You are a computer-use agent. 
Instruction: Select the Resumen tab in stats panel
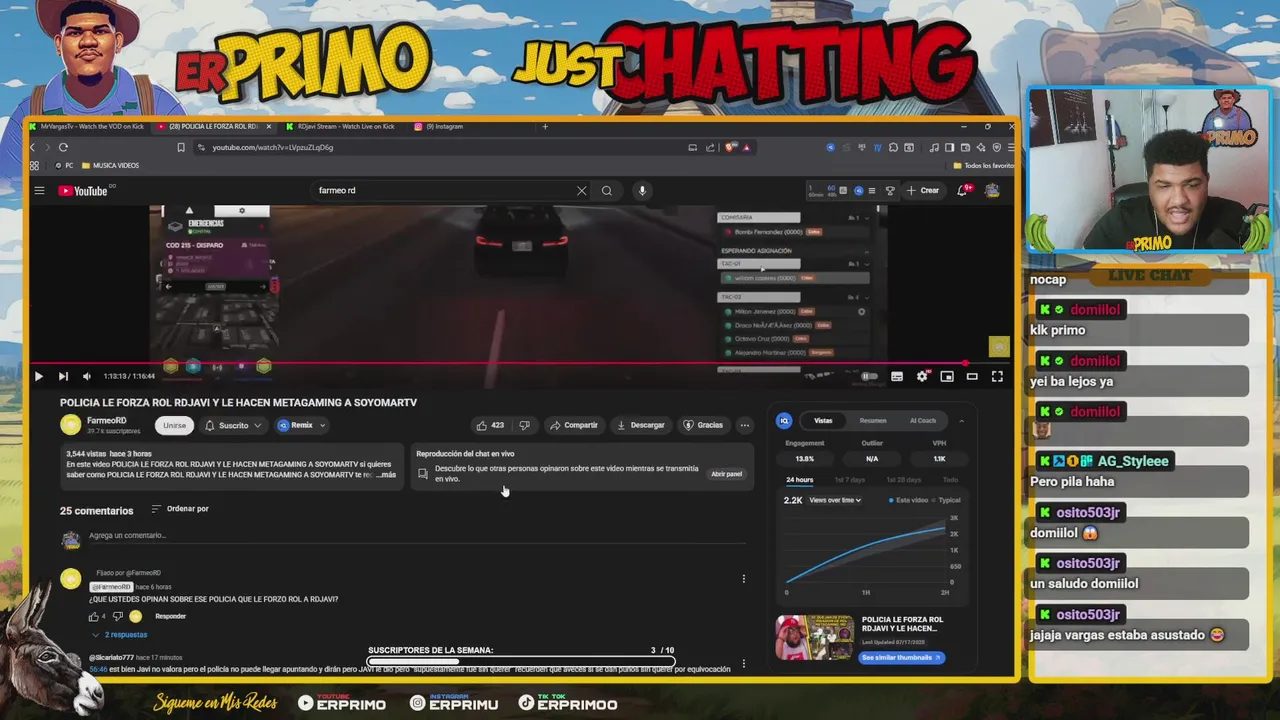click(x=873, y=421)
